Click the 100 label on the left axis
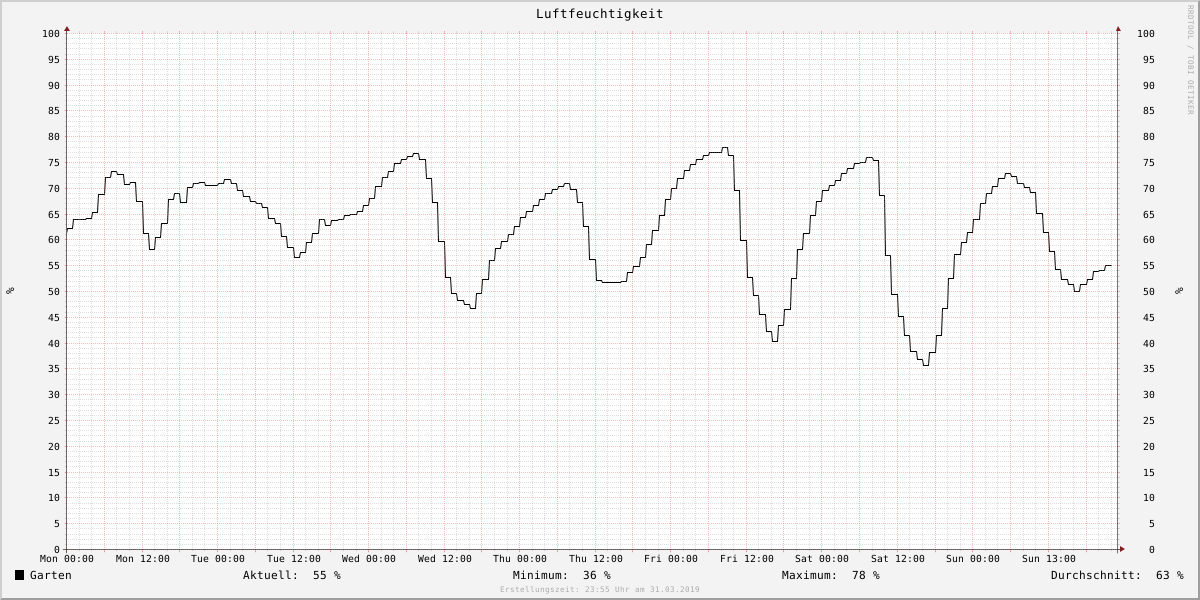The width and height of the screenshot is (1200, 600). click(x=52, y=34)
